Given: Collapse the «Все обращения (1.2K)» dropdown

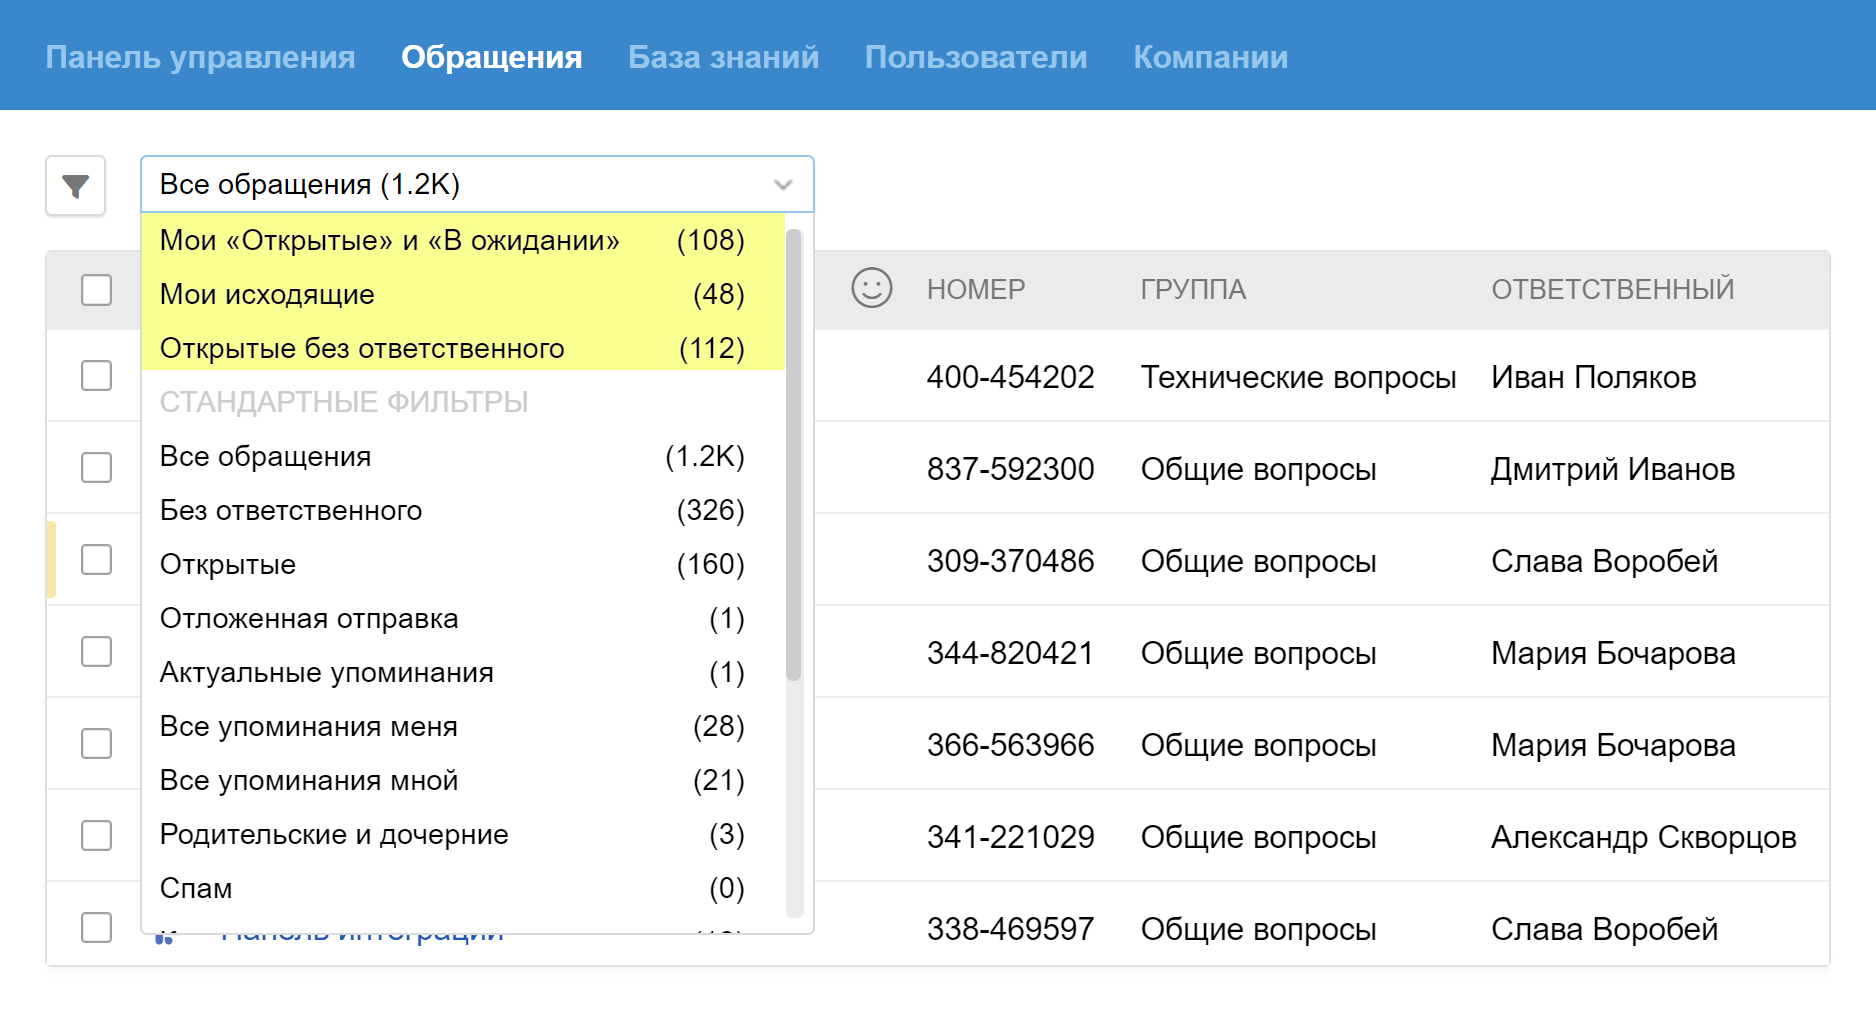Looking at the screenshot, I should [477, 185].
